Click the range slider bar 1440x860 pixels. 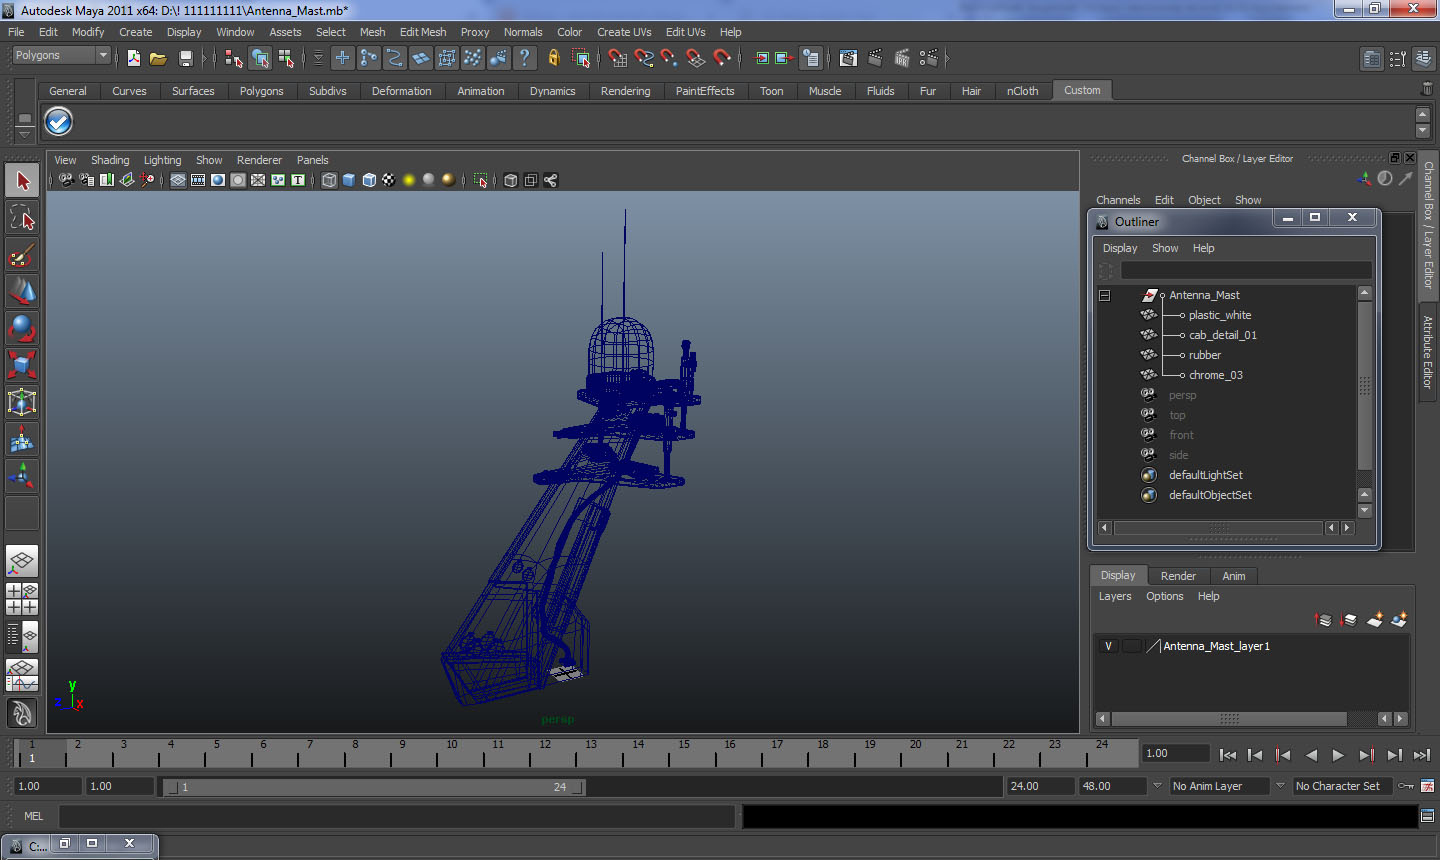pyautogui.click(x=375, y=787)
